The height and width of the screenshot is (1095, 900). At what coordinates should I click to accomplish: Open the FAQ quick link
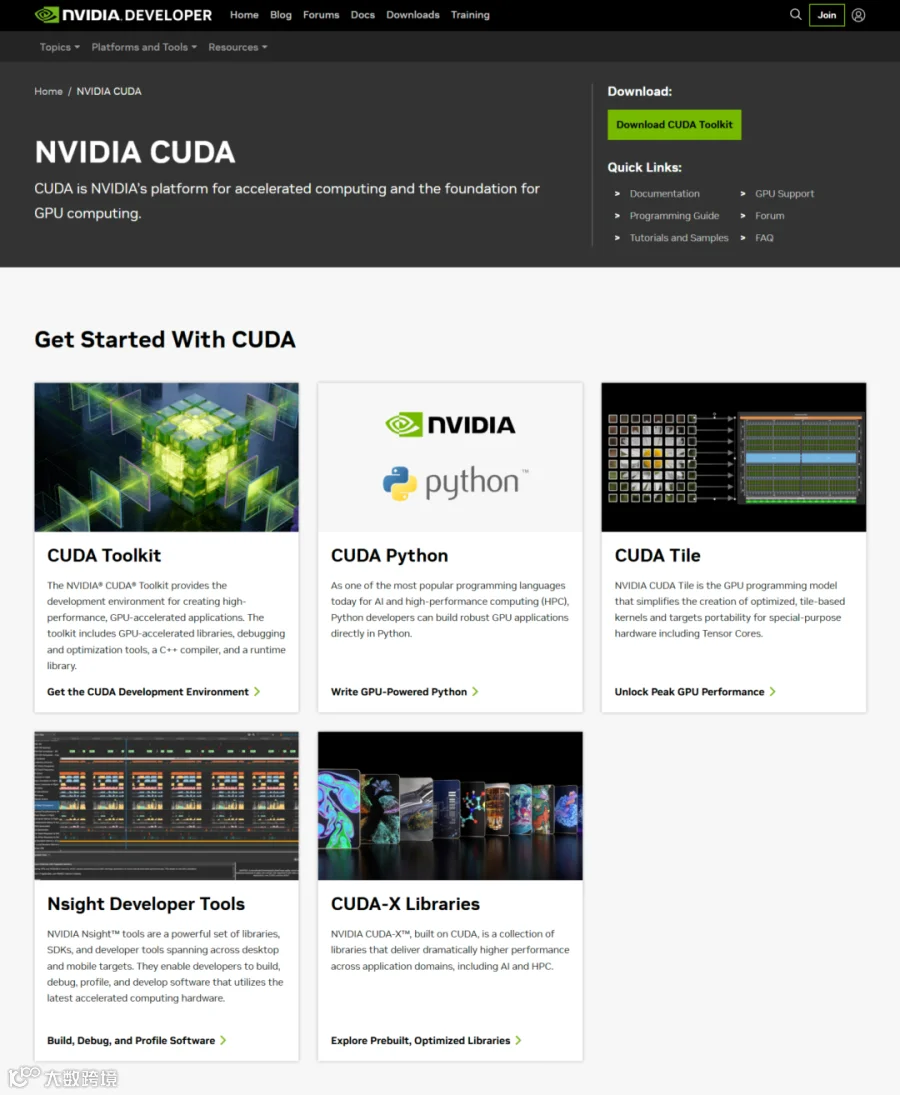764,238
